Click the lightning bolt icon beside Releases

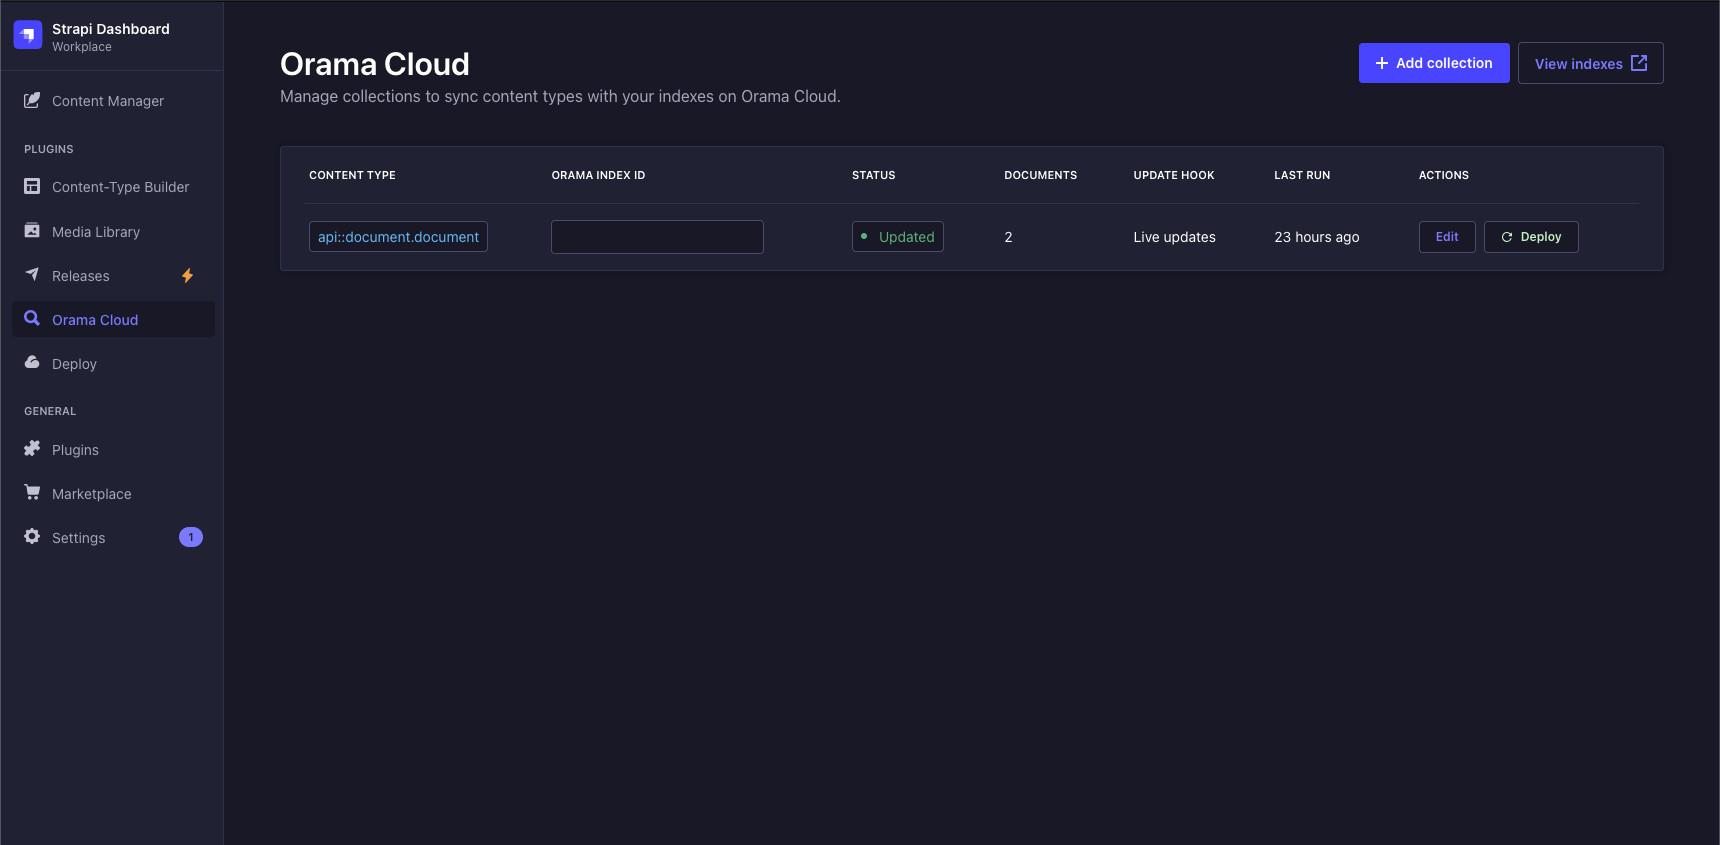(x=187, y=276)
